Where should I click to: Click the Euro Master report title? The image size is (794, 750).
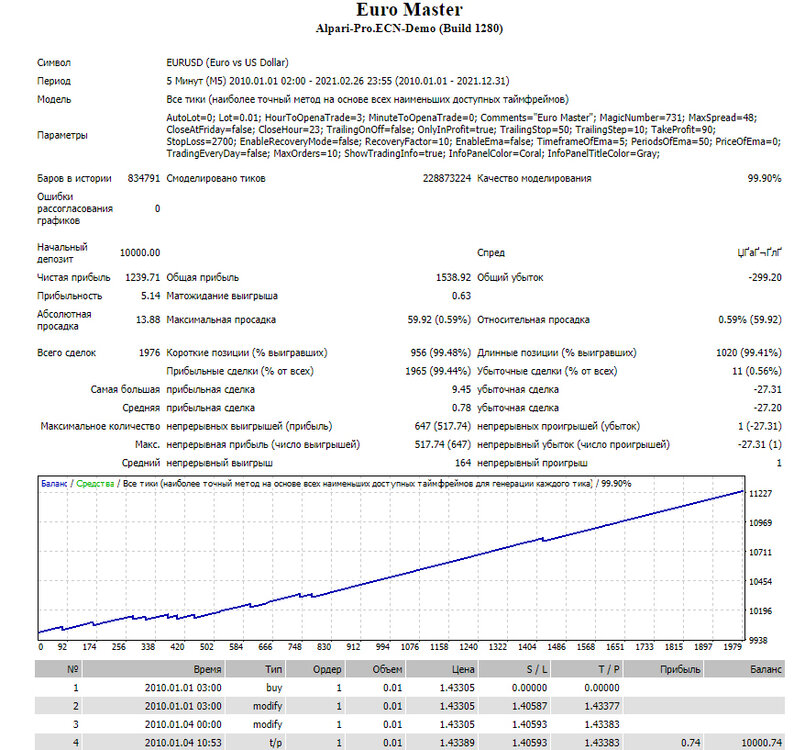[x=409, y=10]
